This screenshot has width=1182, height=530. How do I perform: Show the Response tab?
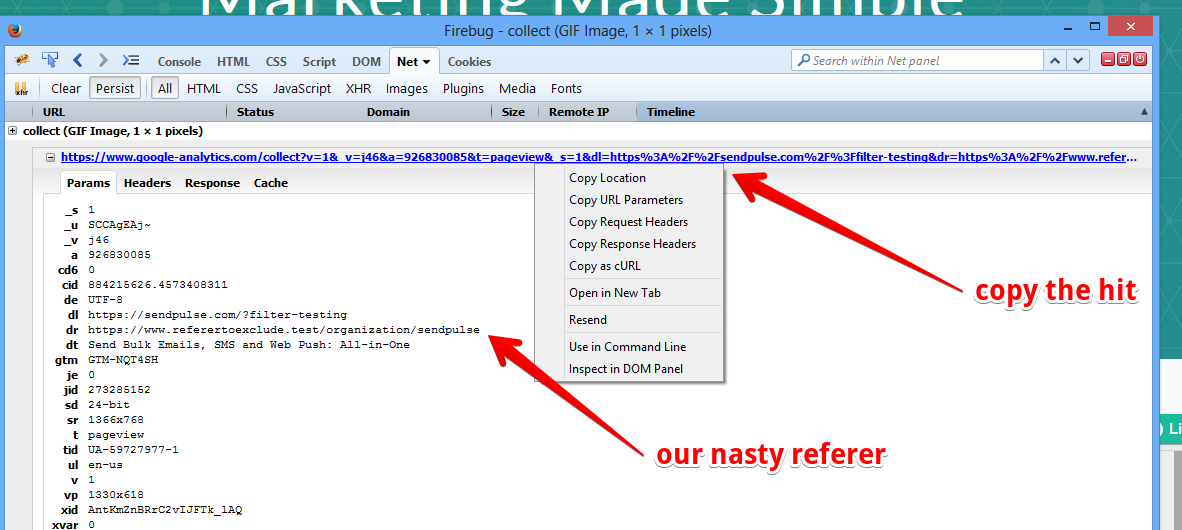(x=213, y=182)
